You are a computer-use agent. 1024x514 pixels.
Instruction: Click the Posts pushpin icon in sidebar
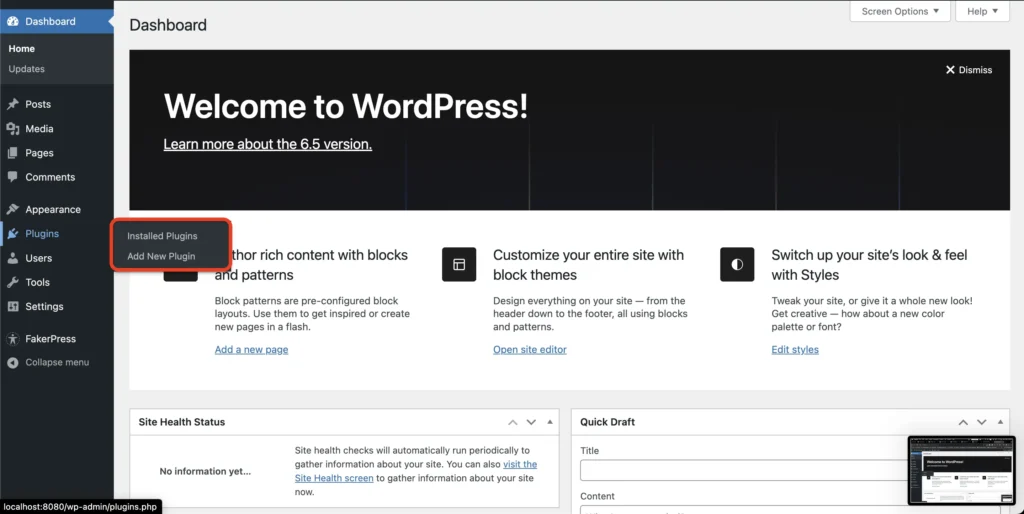pos(13,104)
